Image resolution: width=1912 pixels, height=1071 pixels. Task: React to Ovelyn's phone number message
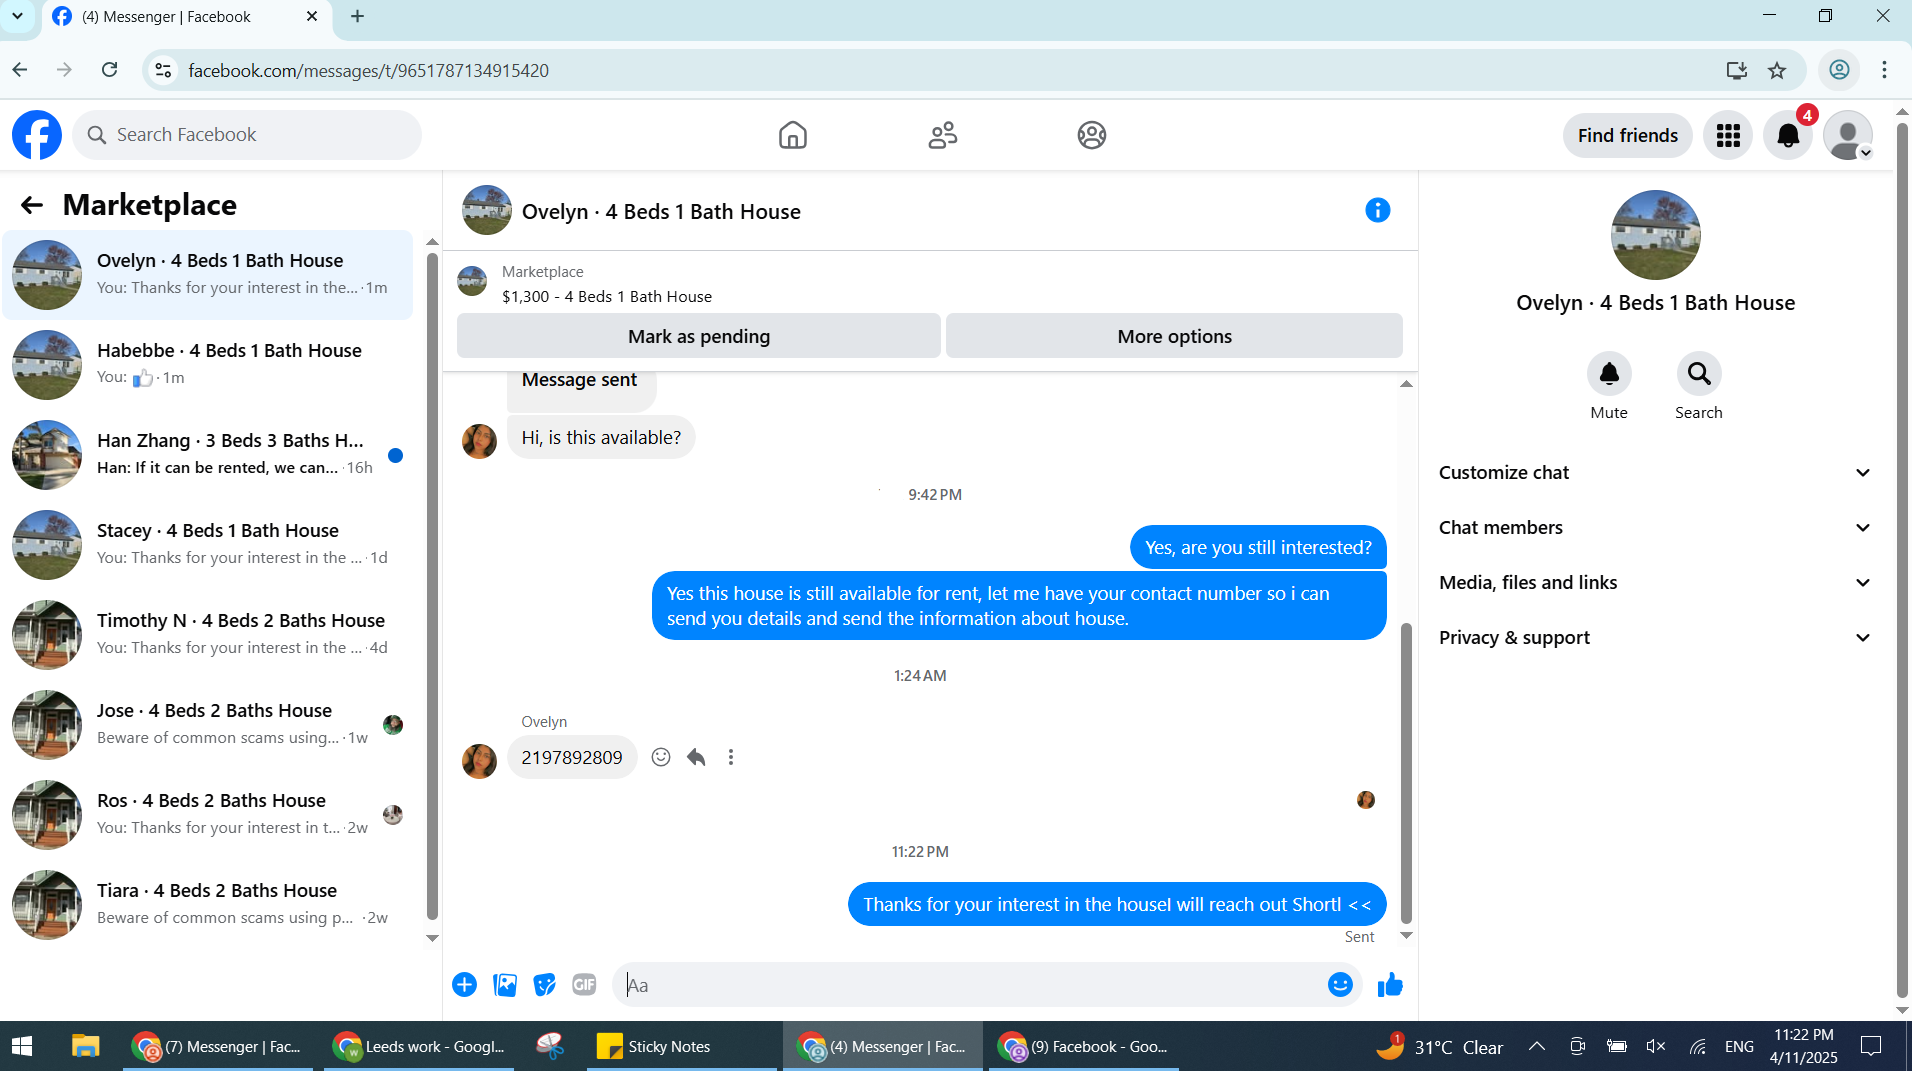pos(661,757)
